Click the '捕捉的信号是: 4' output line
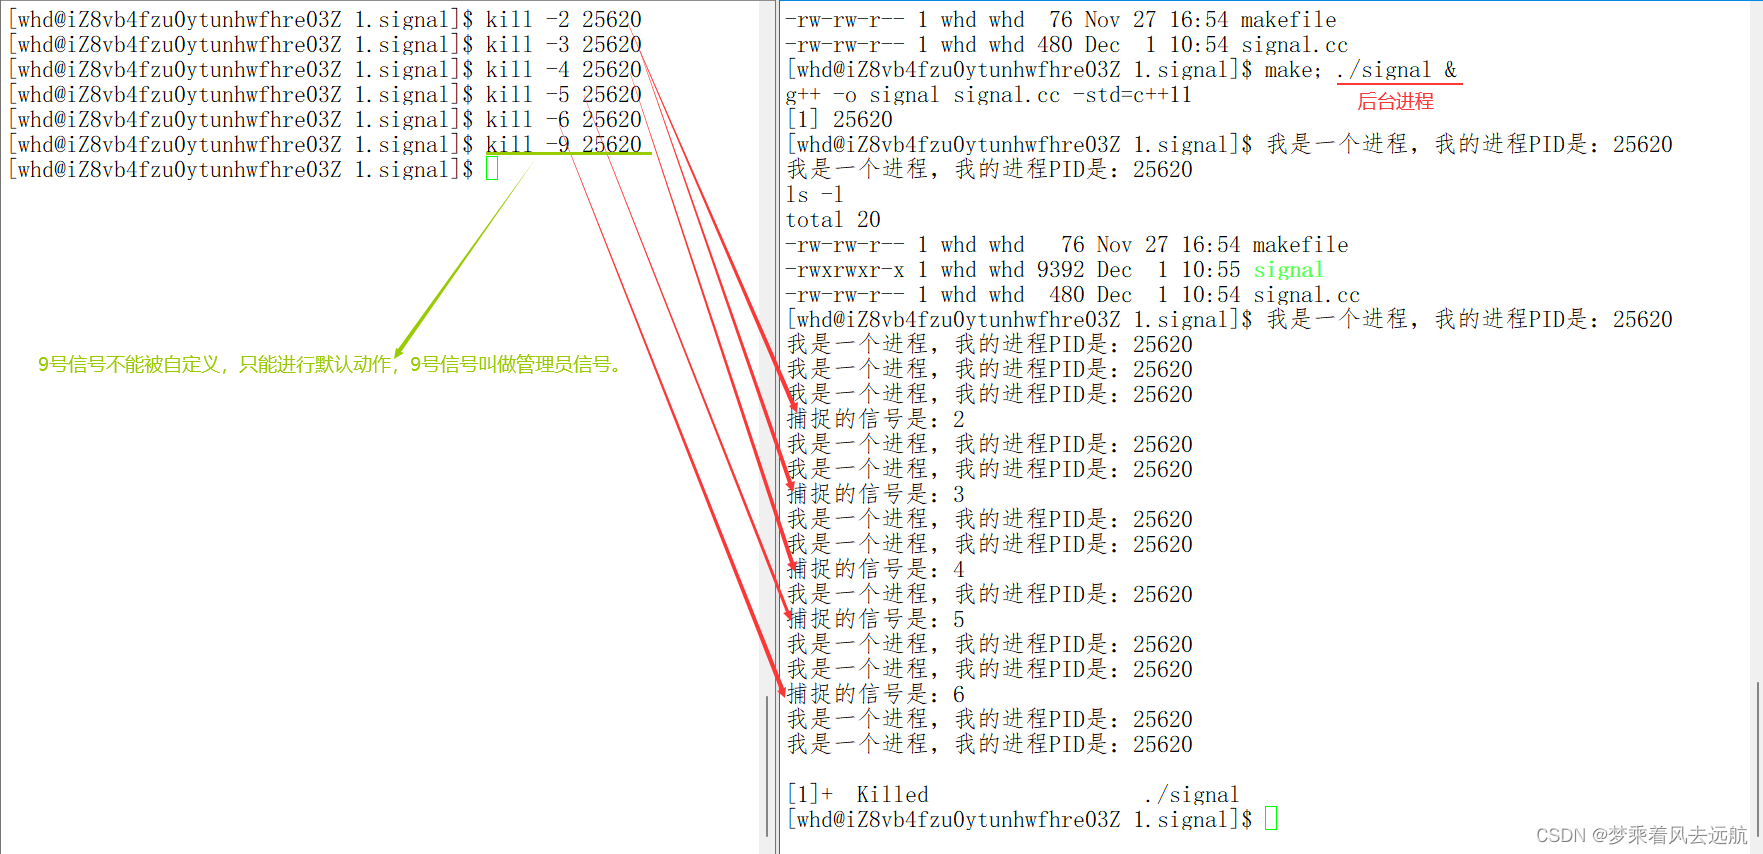Image resolution: width=1763 pixels, height=854 pixels. [x=876, y=570]
